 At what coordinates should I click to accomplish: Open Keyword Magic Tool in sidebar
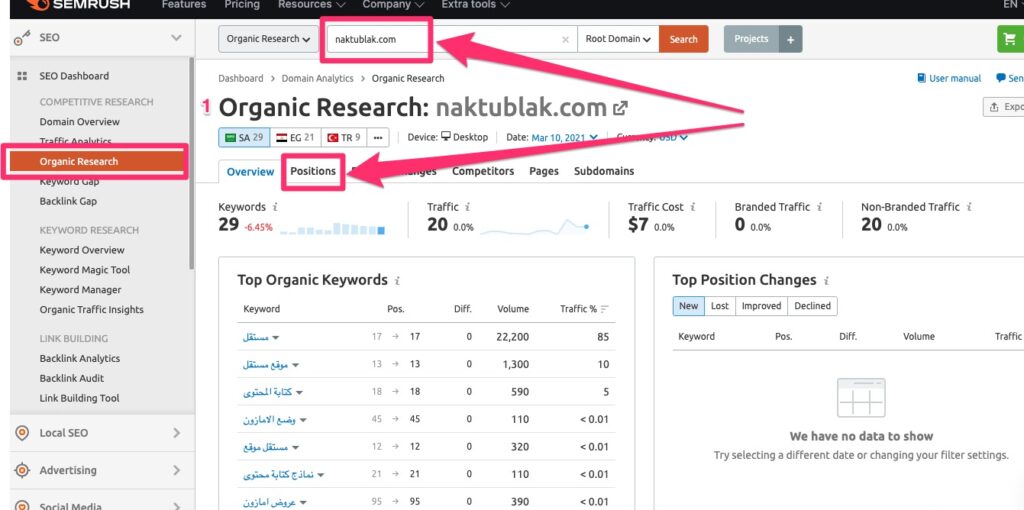[x=85, y=270]
